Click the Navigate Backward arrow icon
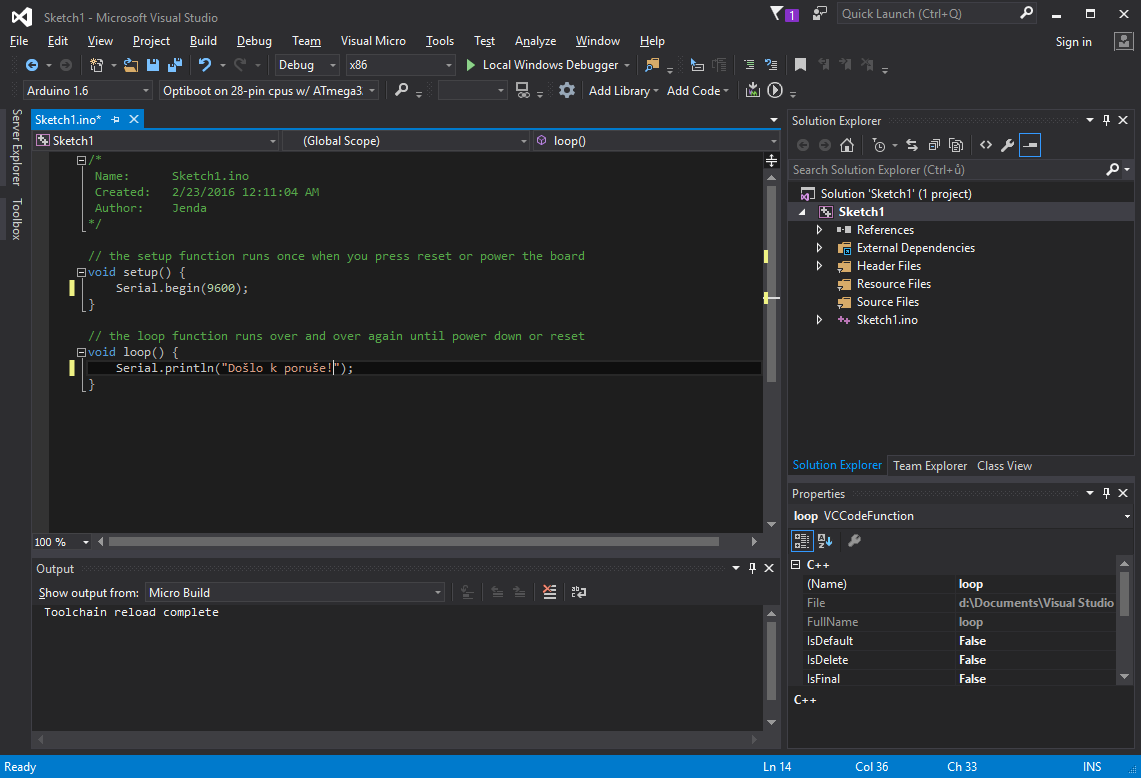This screenshot has width=1141, height=778. click(31, 65)
